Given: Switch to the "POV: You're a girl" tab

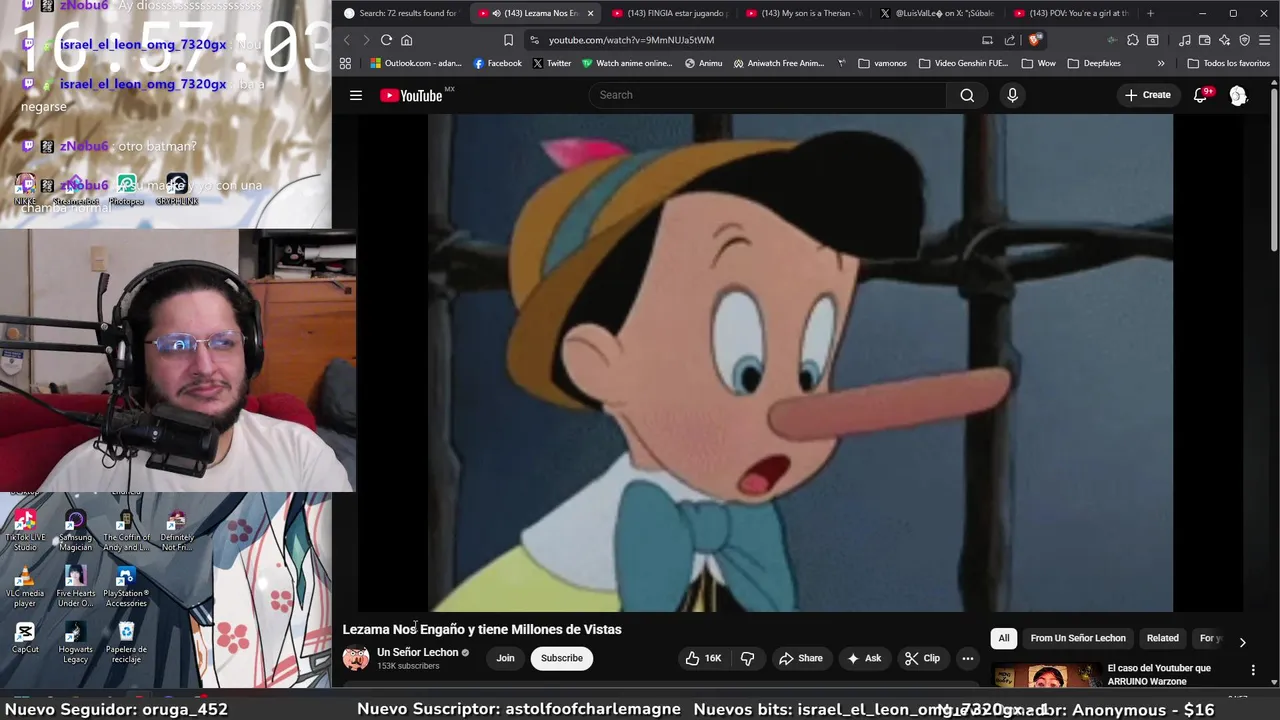Looking at the screenshot, I should (x=1070, y=13).
